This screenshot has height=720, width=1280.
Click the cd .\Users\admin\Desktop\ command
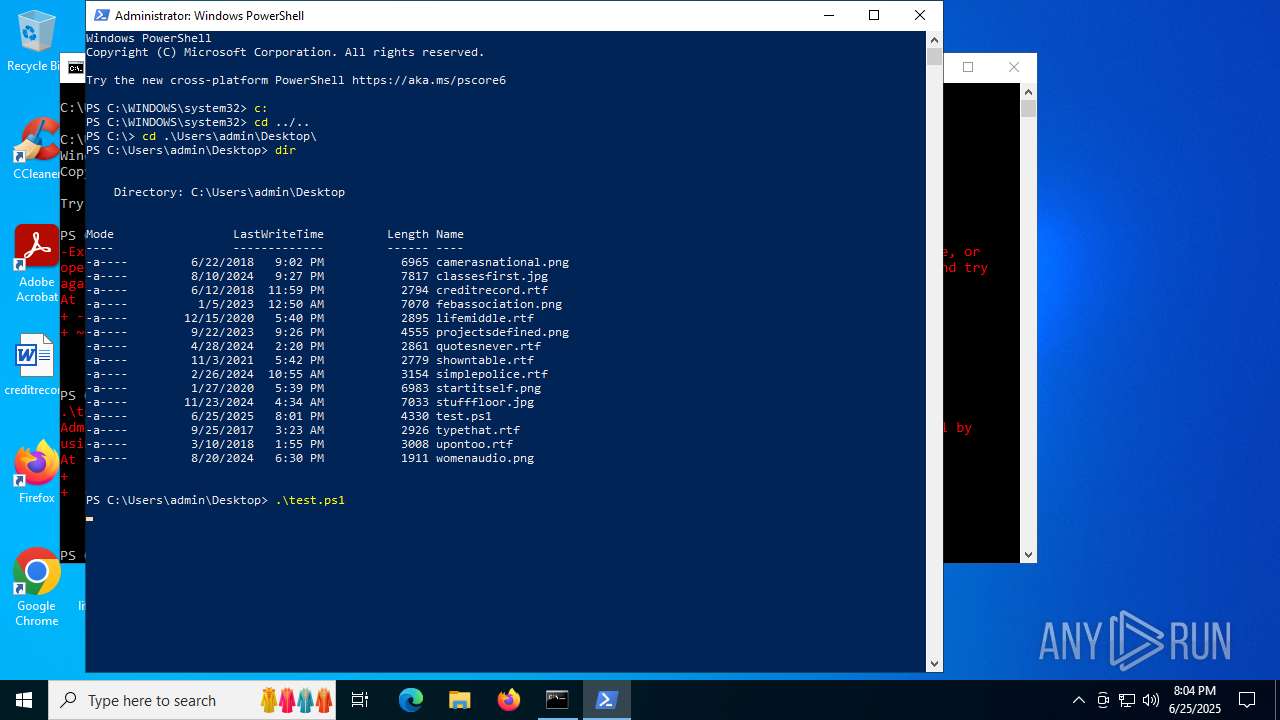point(229,136)
